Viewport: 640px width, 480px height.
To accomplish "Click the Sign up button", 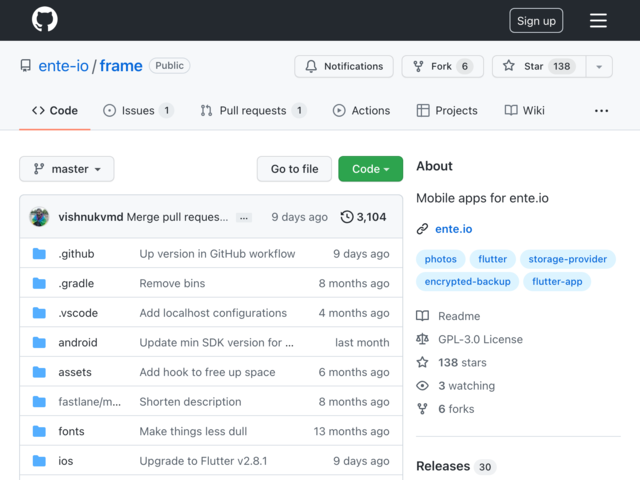I will [x=536, y=21].
